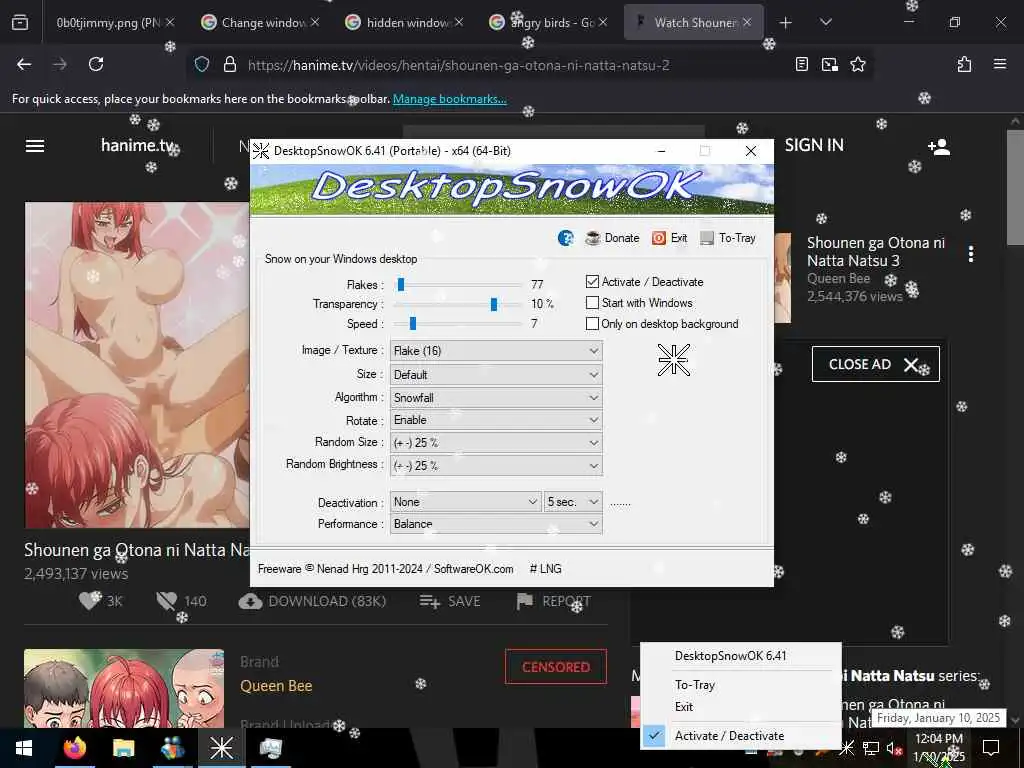Open the 5 sec. delay dropdown
The width and height of the screenshot is (1024, 768).
(573, 502)
